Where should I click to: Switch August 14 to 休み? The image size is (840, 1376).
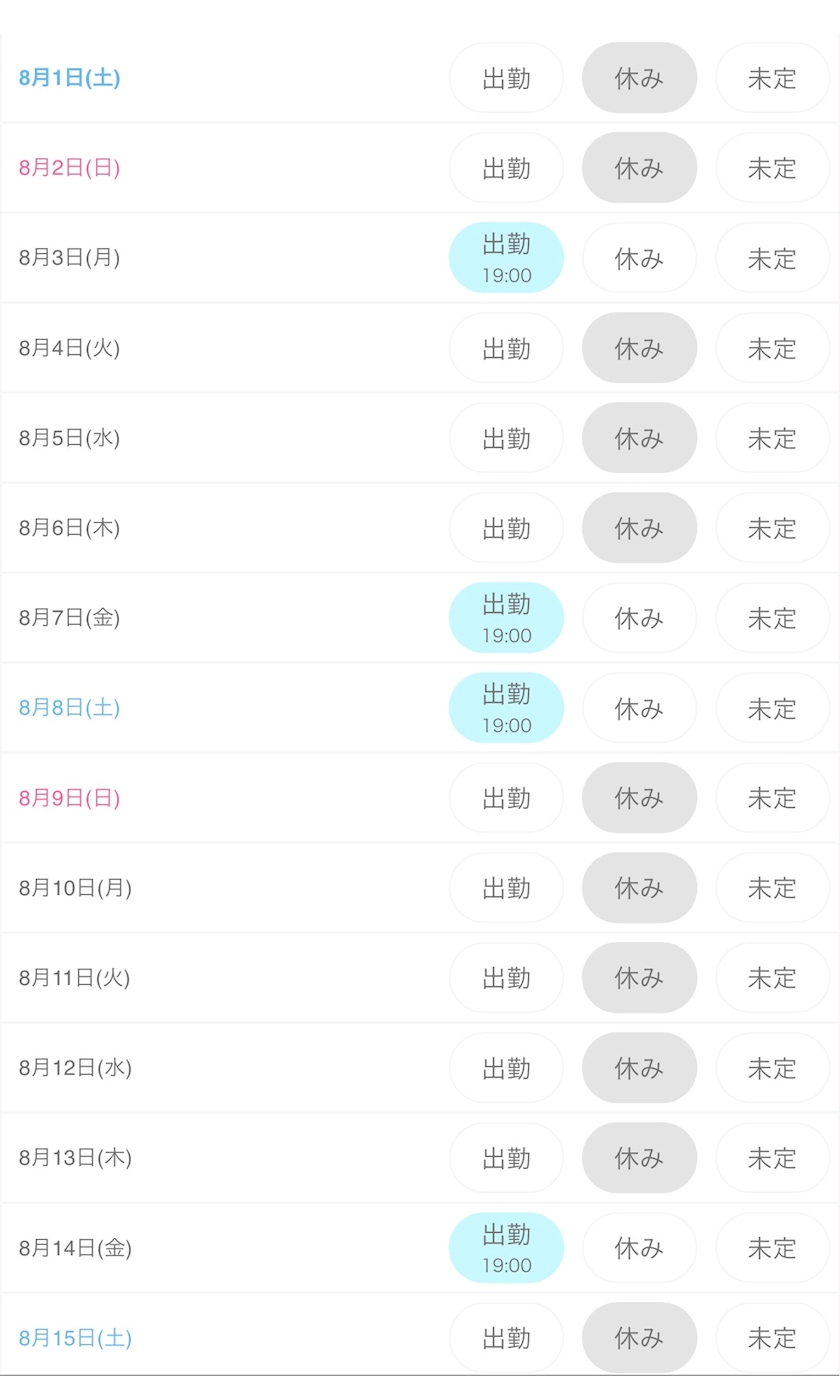pyautogui.click(x=639, y=1248)
